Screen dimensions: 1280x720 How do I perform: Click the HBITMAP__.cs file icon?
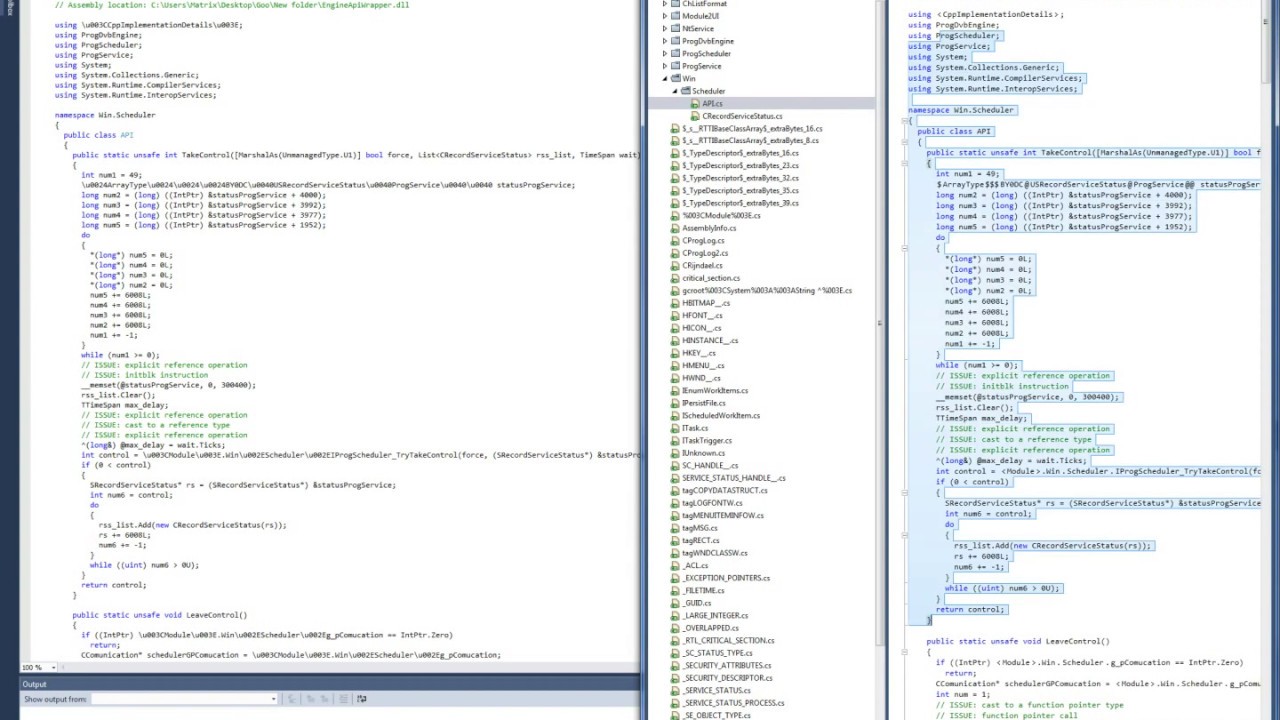point(675,303)
